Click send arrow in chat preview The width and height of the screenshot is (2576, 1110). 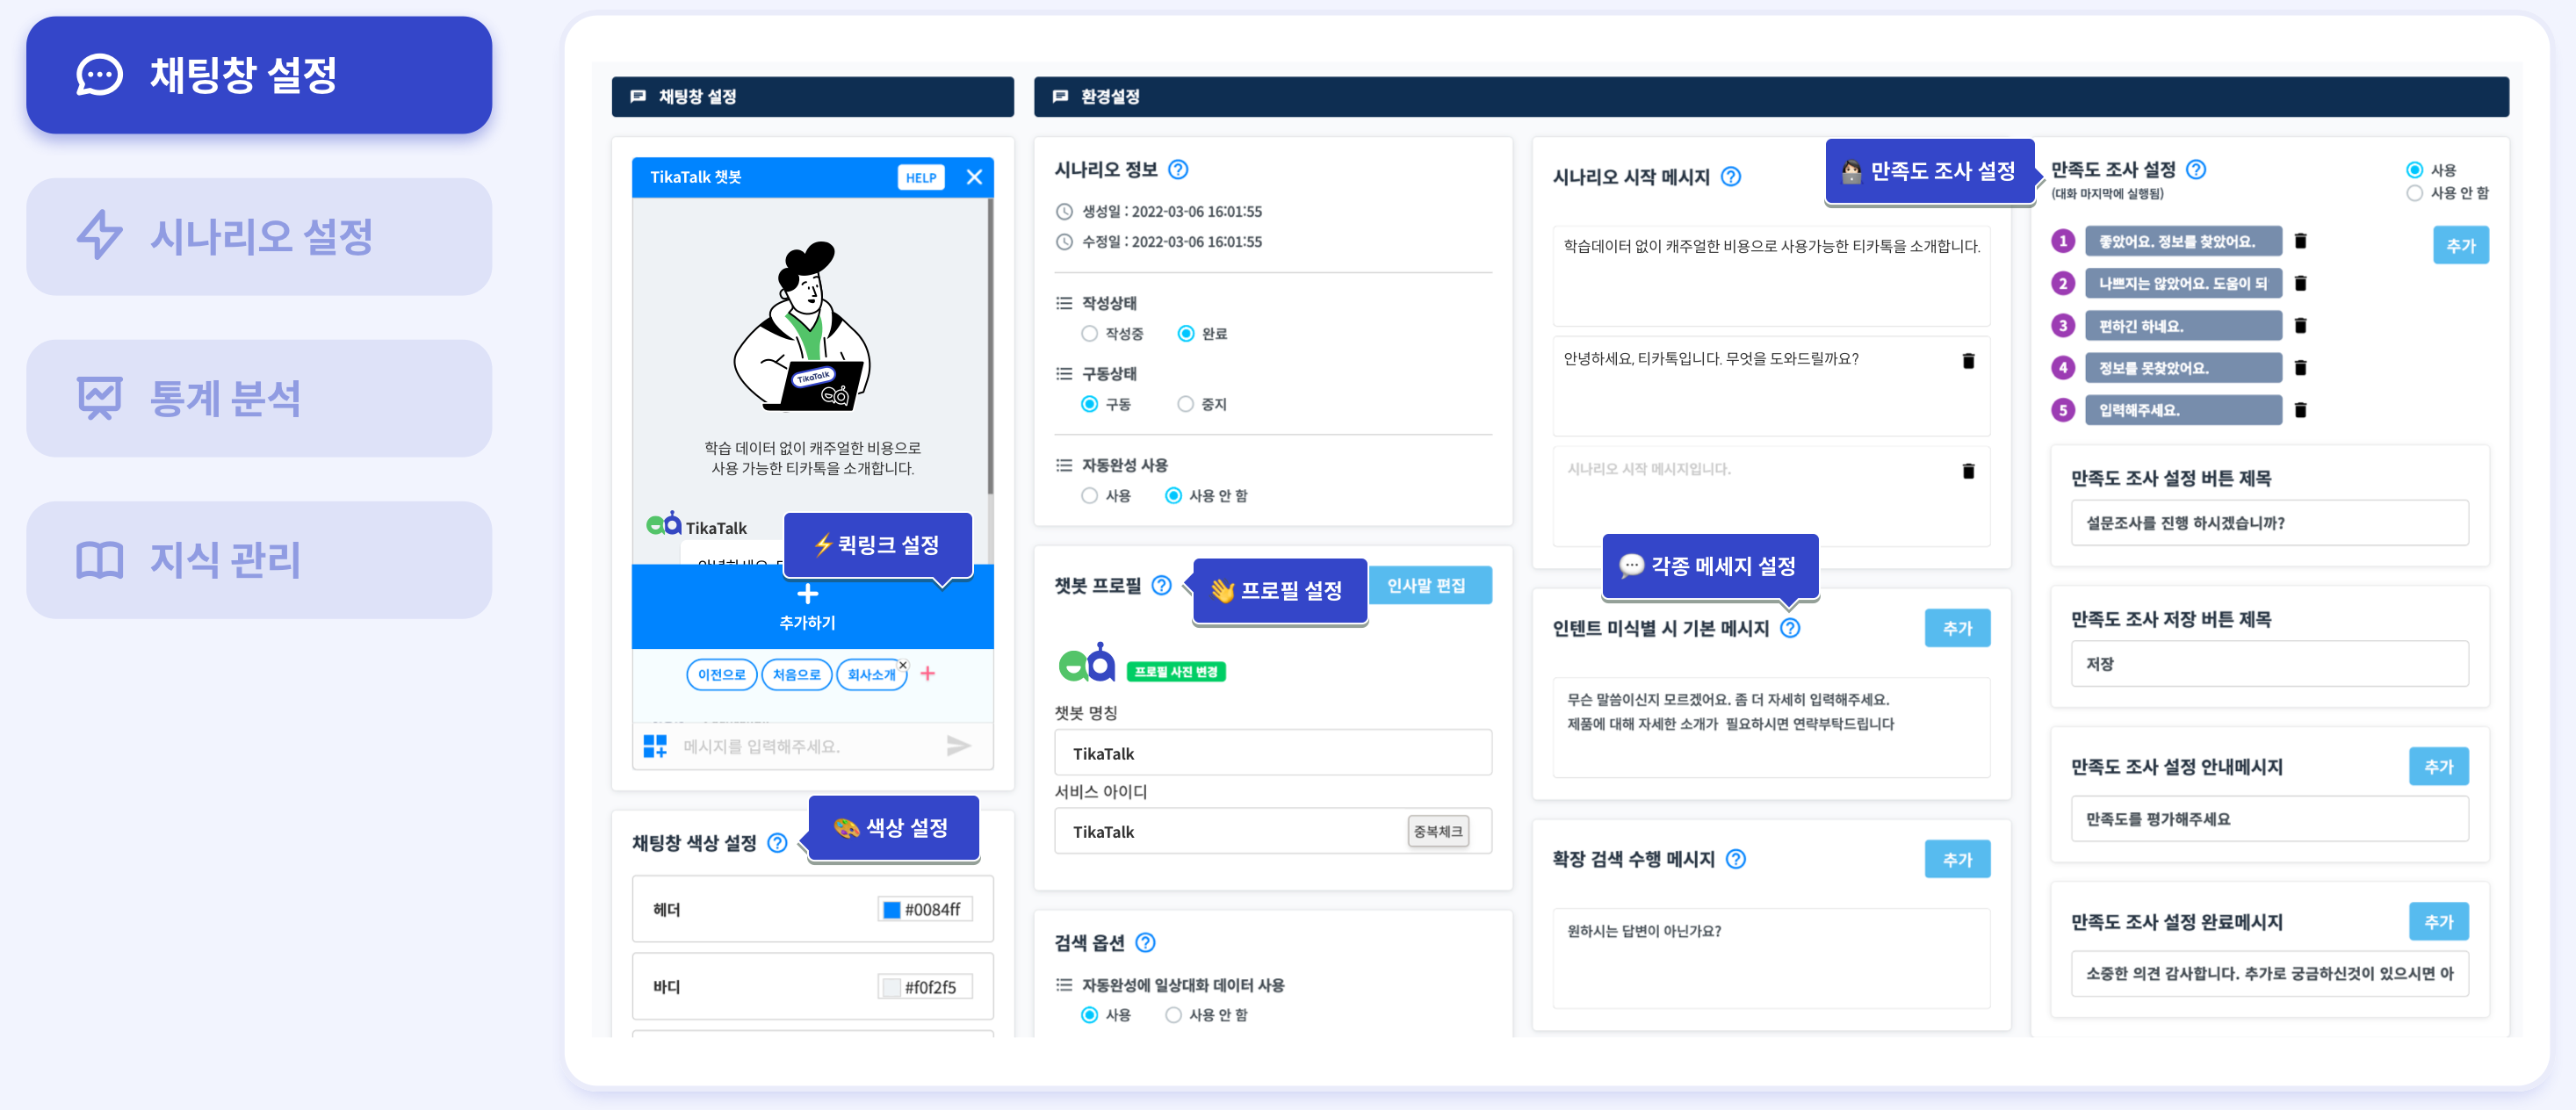click(958, 745)
